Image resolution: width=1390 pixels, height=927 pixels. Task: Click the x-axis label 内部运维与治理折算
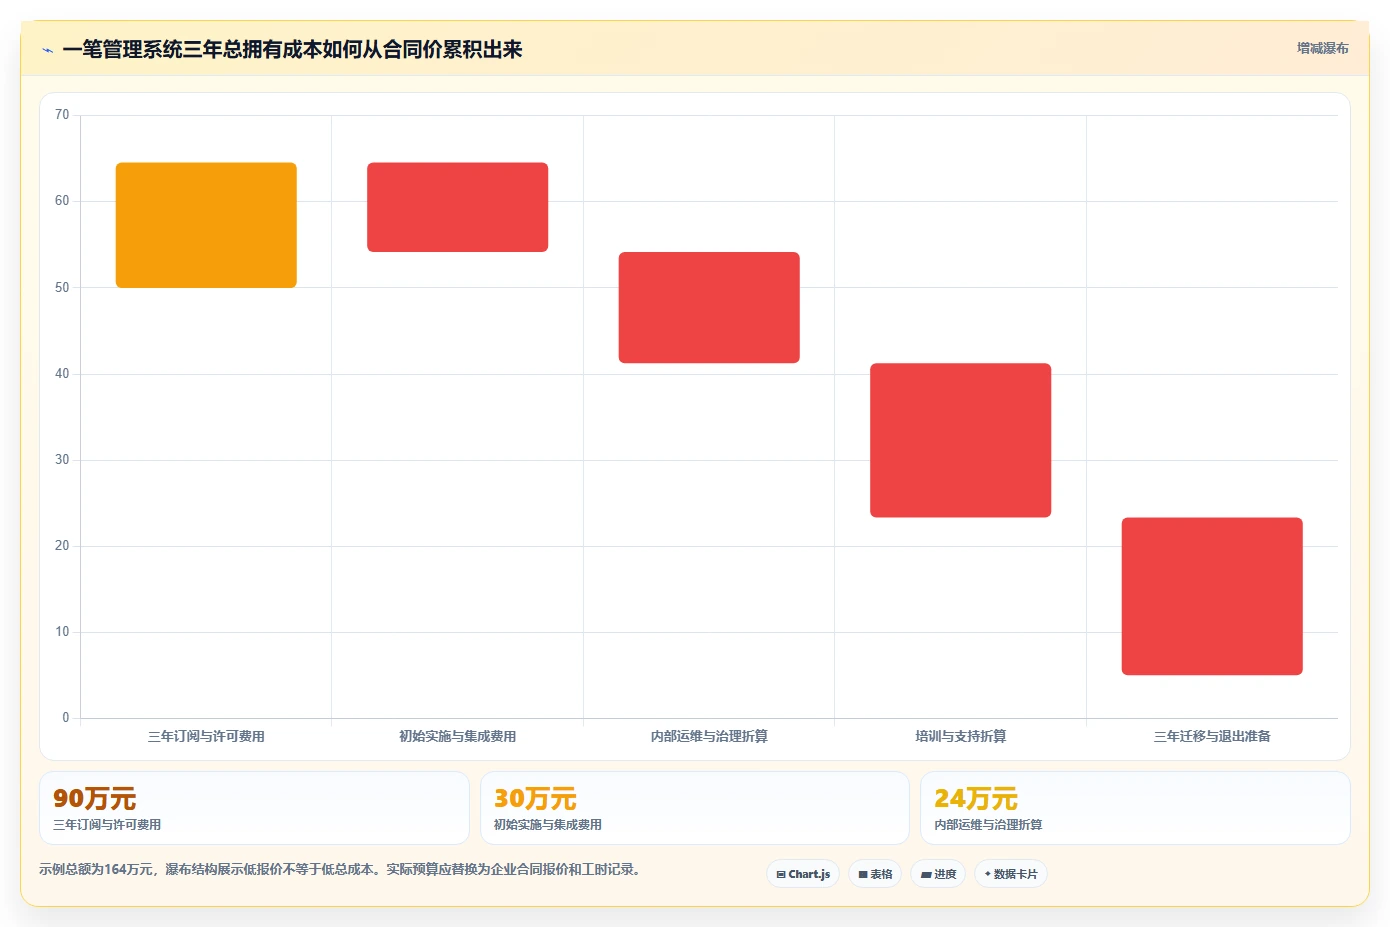tap(709, 736)
